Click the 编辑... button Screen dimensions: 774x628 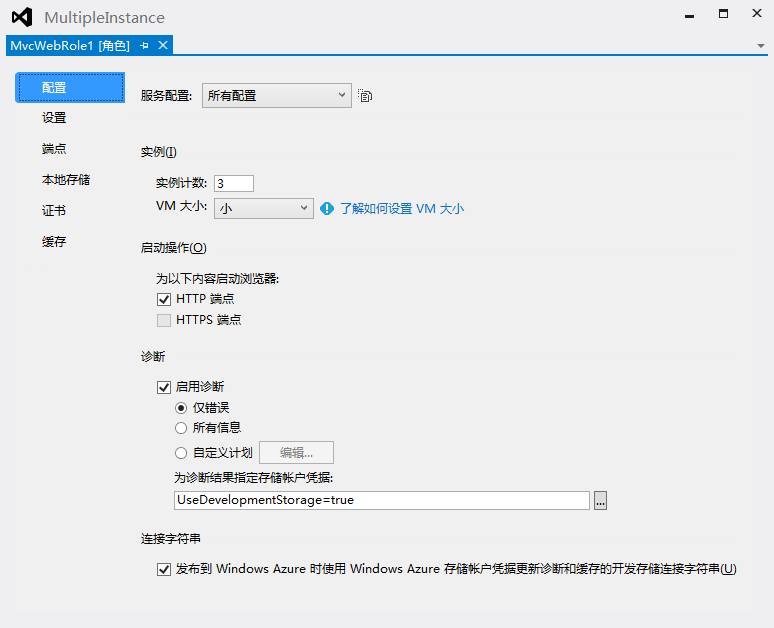coord(296,453)
